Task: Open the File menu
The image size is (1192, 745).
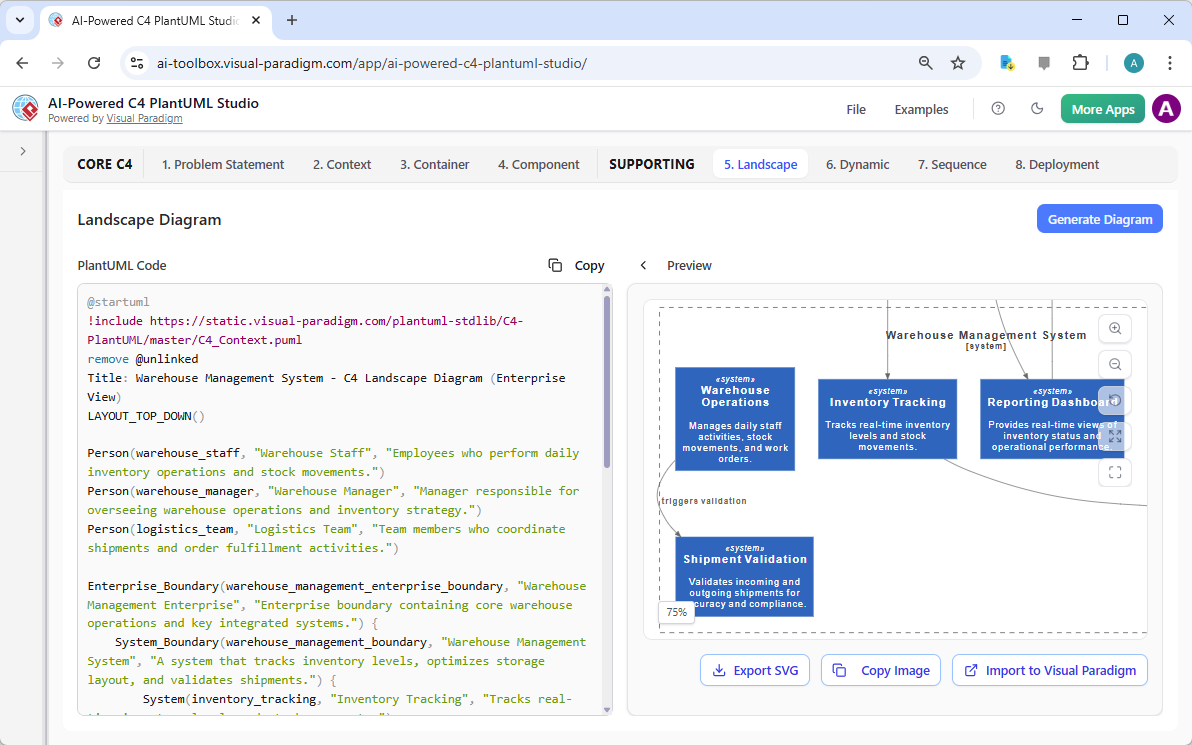Action: [x=856, y=109]
